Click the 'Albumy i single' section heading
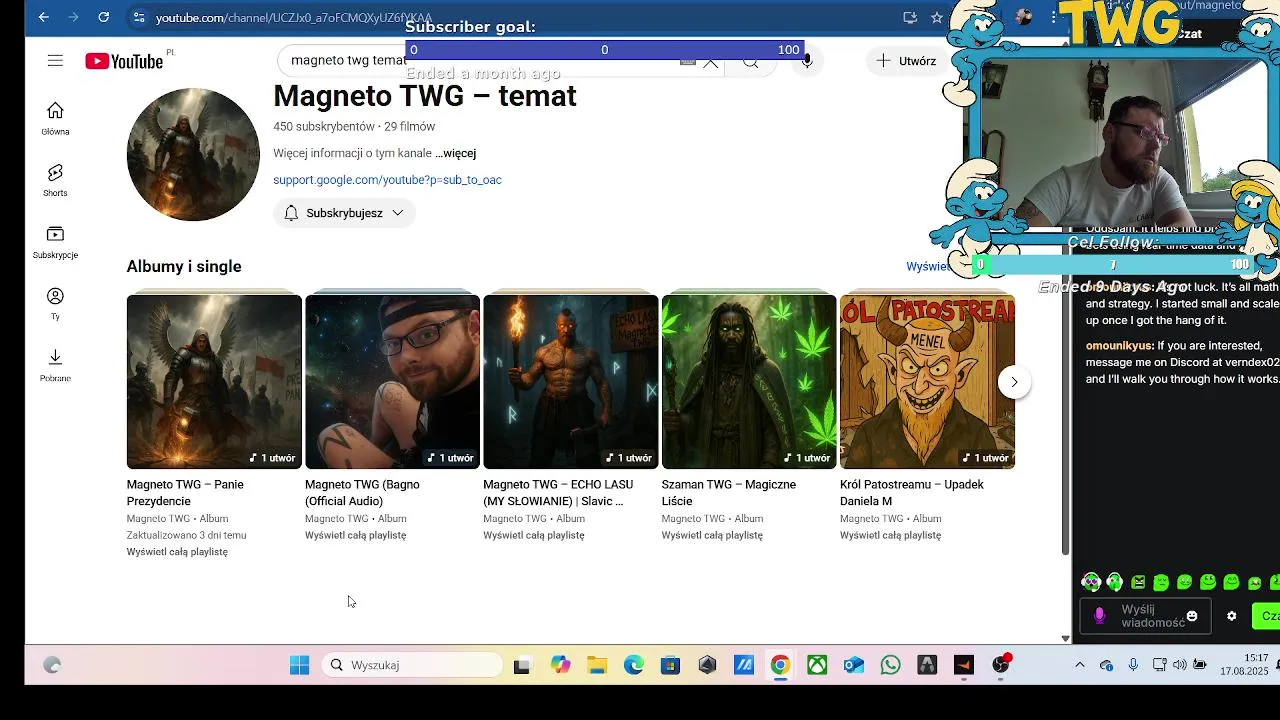This screenshot has height=720, width=1280. click(184, 266)
